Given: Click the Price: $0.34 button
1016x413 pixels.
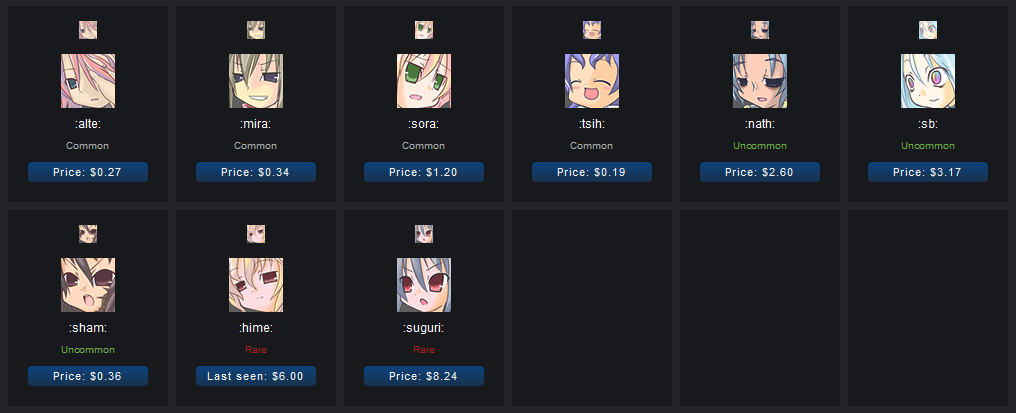Looking at the screenshot, I should click(x=256, y=172).
